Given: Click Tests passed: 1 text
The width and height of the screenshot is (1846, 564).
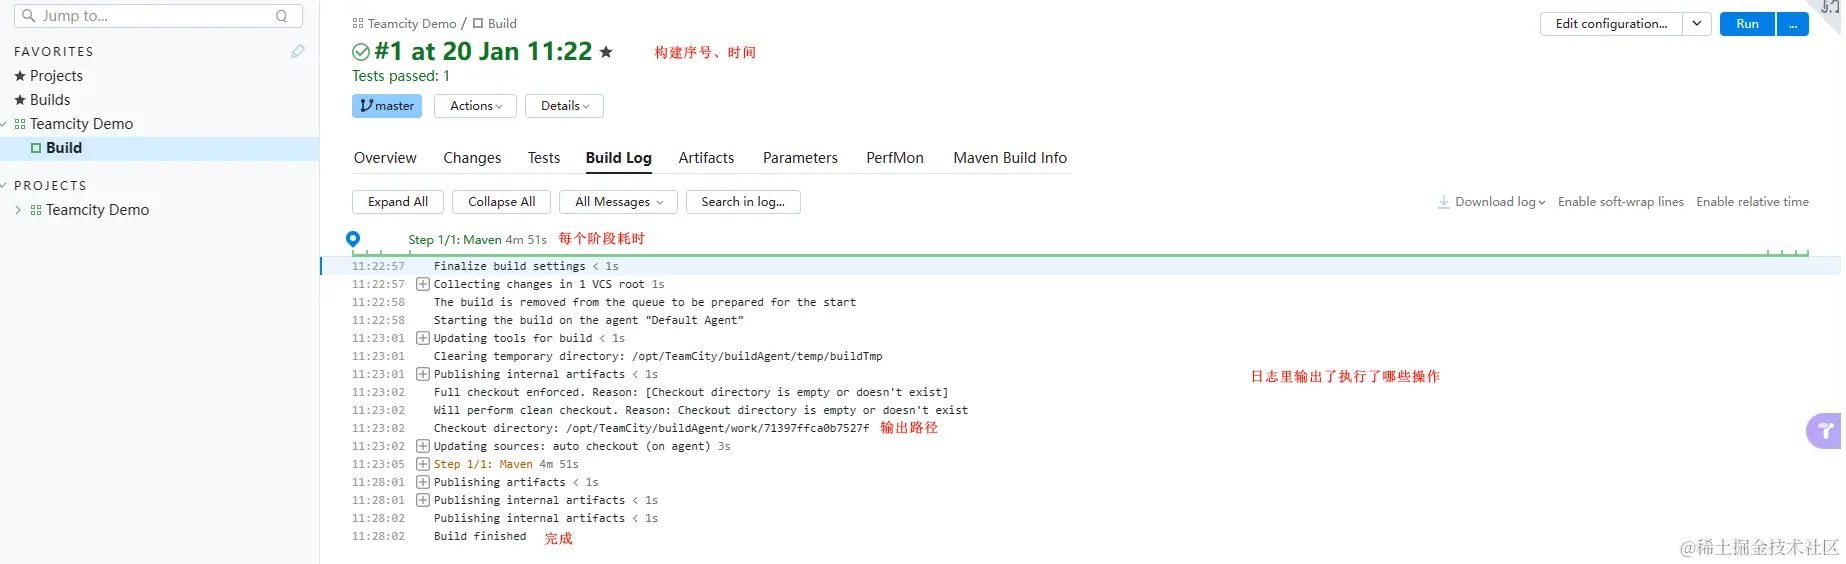Looking at the screenshot, I should [401, 76].
